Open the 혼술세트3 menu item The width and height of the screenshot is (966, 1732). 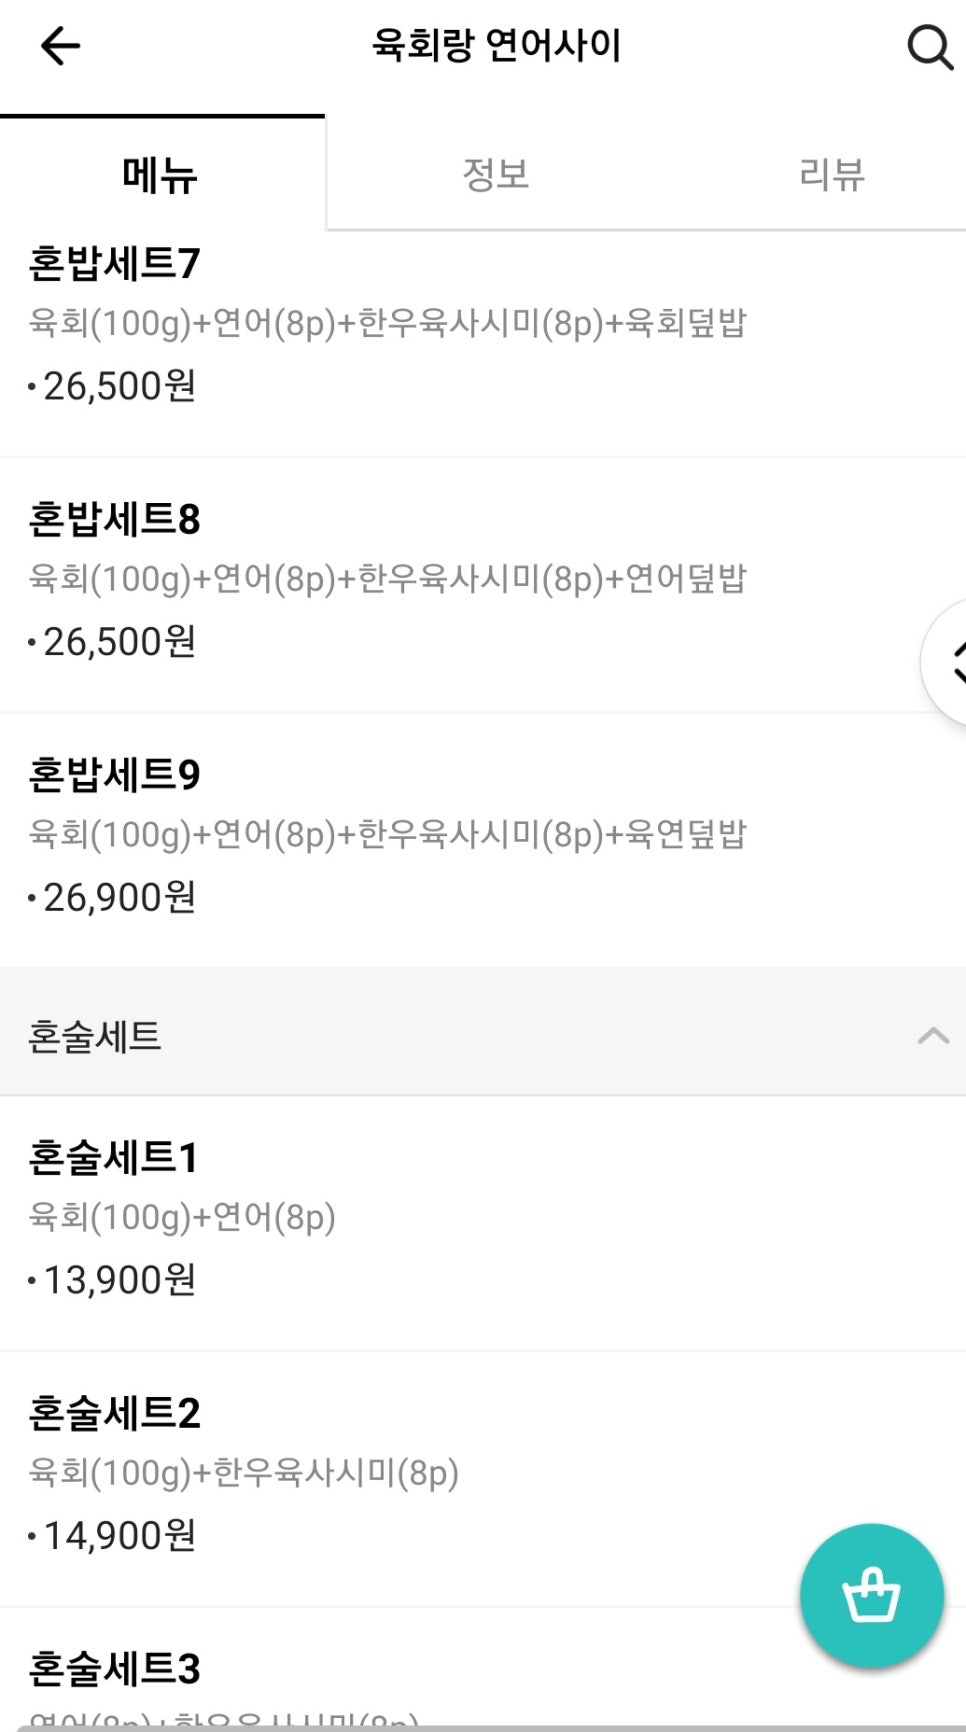point(114,1668)
